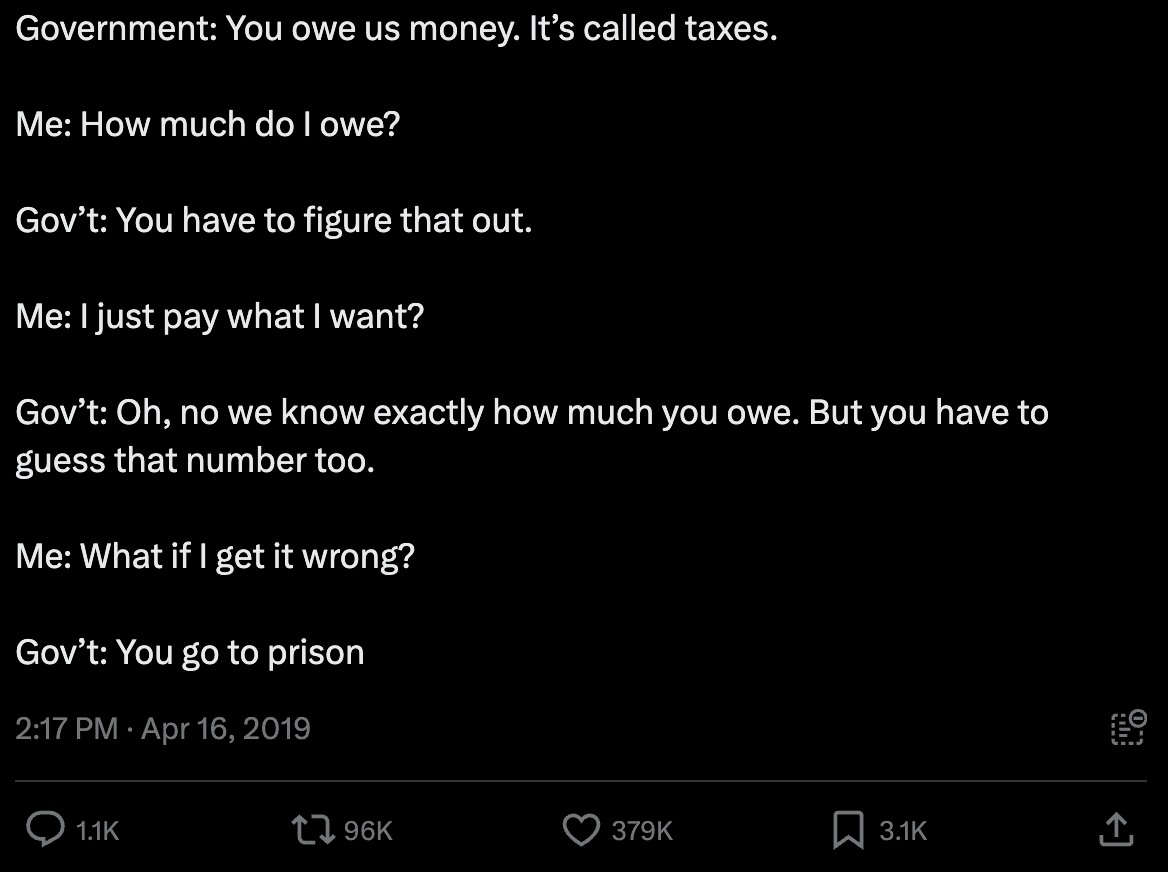This screenshot has width=1168, height=872.
Task: Click the 3.1K bookmarks count
Action: [x=903, y=830]
